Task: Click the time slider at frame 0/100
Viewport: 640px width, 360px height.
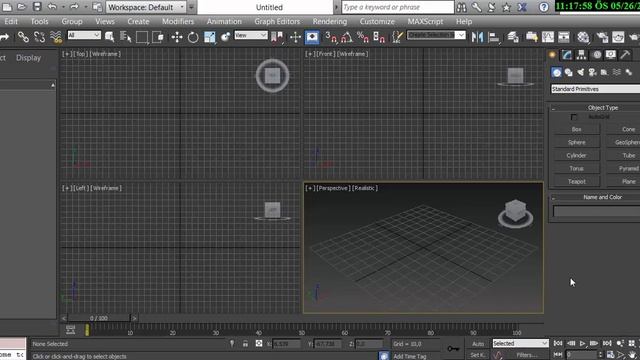Action: click(99, 318)
